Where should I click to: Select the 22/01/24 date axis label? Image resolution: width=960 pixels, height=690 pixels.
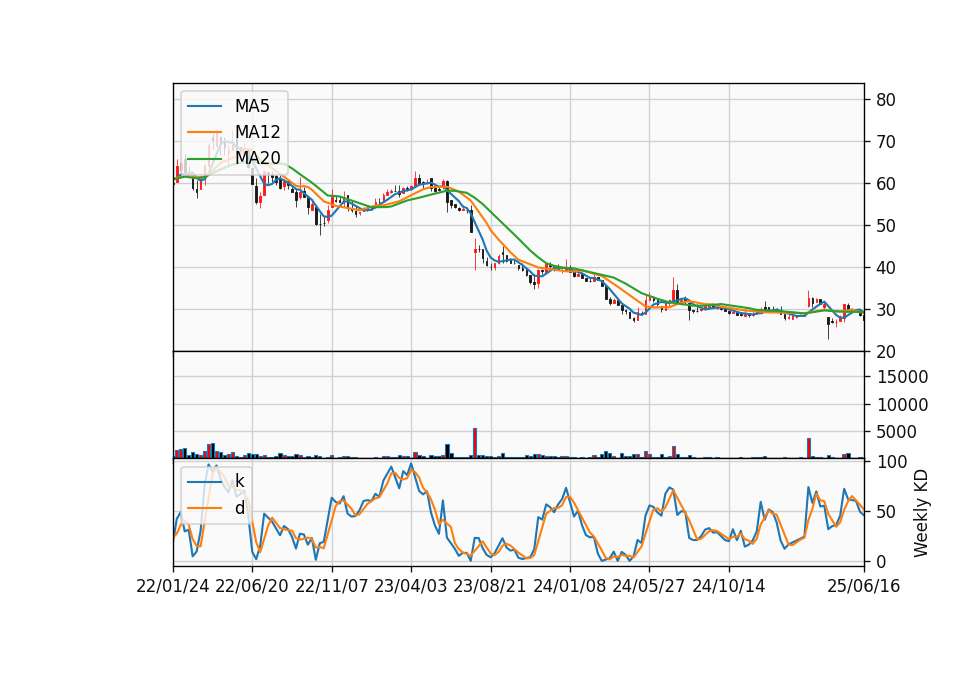pos(173,586)
